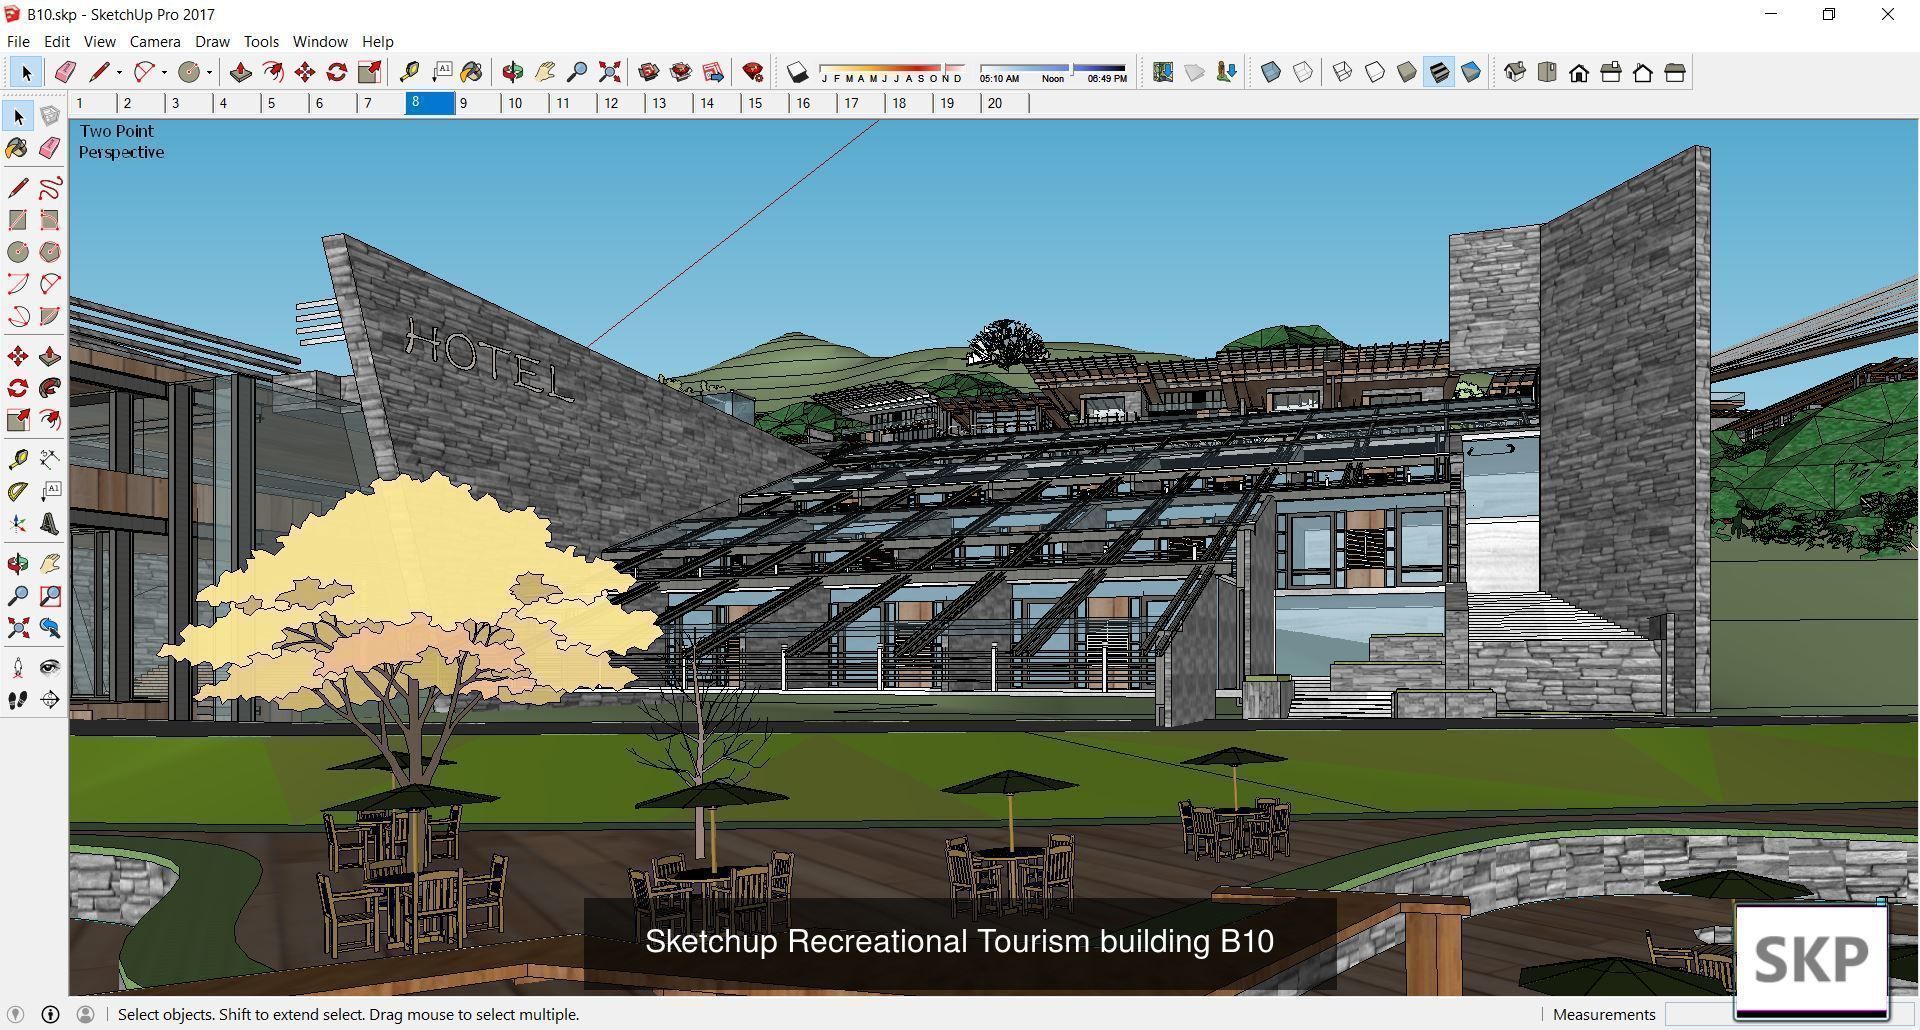Switch to the Top view icon
The height and width of the screenshot is (1030, 1920).
pyautogui.click(x=1547, y=72)
